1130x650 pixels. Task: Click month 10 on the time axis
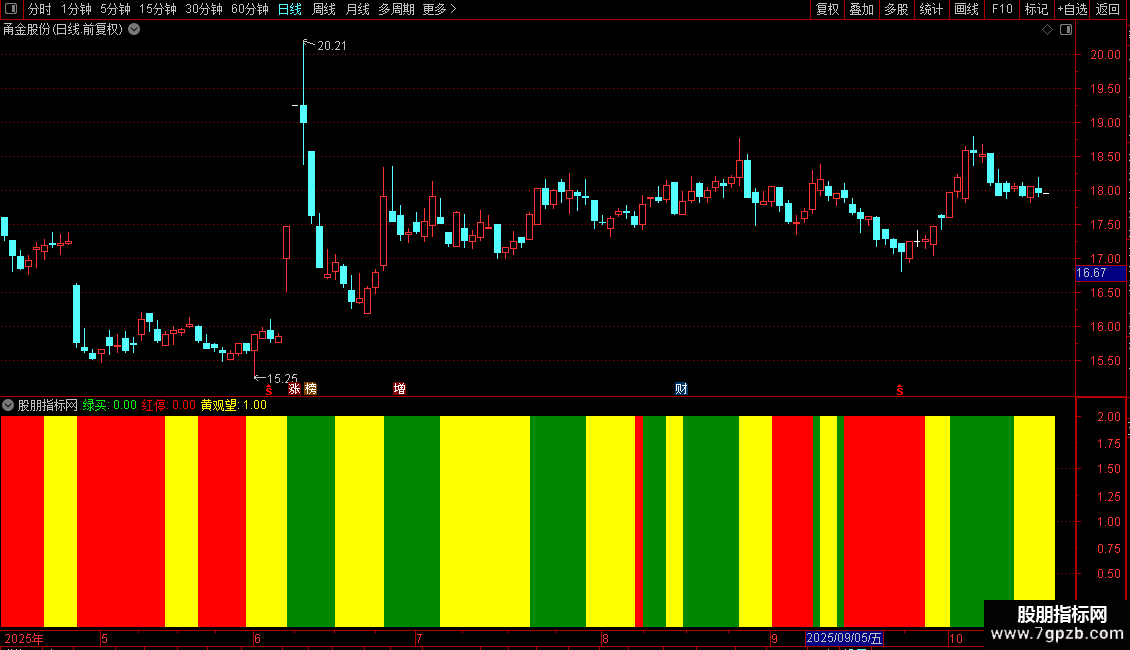click(956, 638)
